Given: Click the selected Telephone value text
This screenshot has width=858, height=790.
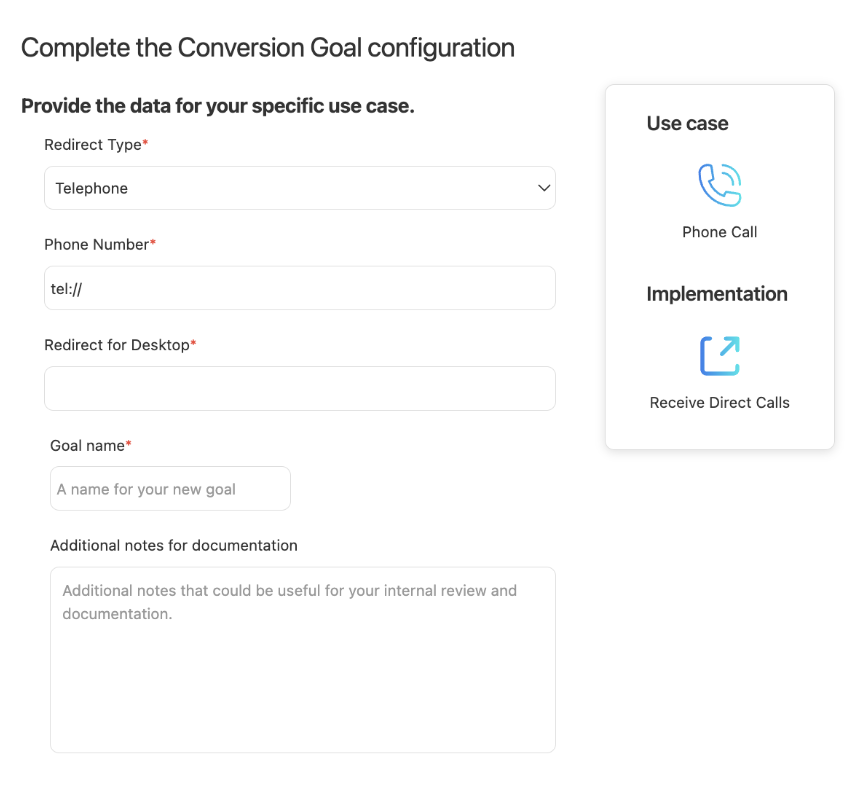Looking at the screenshot, I should click(92, 188).
